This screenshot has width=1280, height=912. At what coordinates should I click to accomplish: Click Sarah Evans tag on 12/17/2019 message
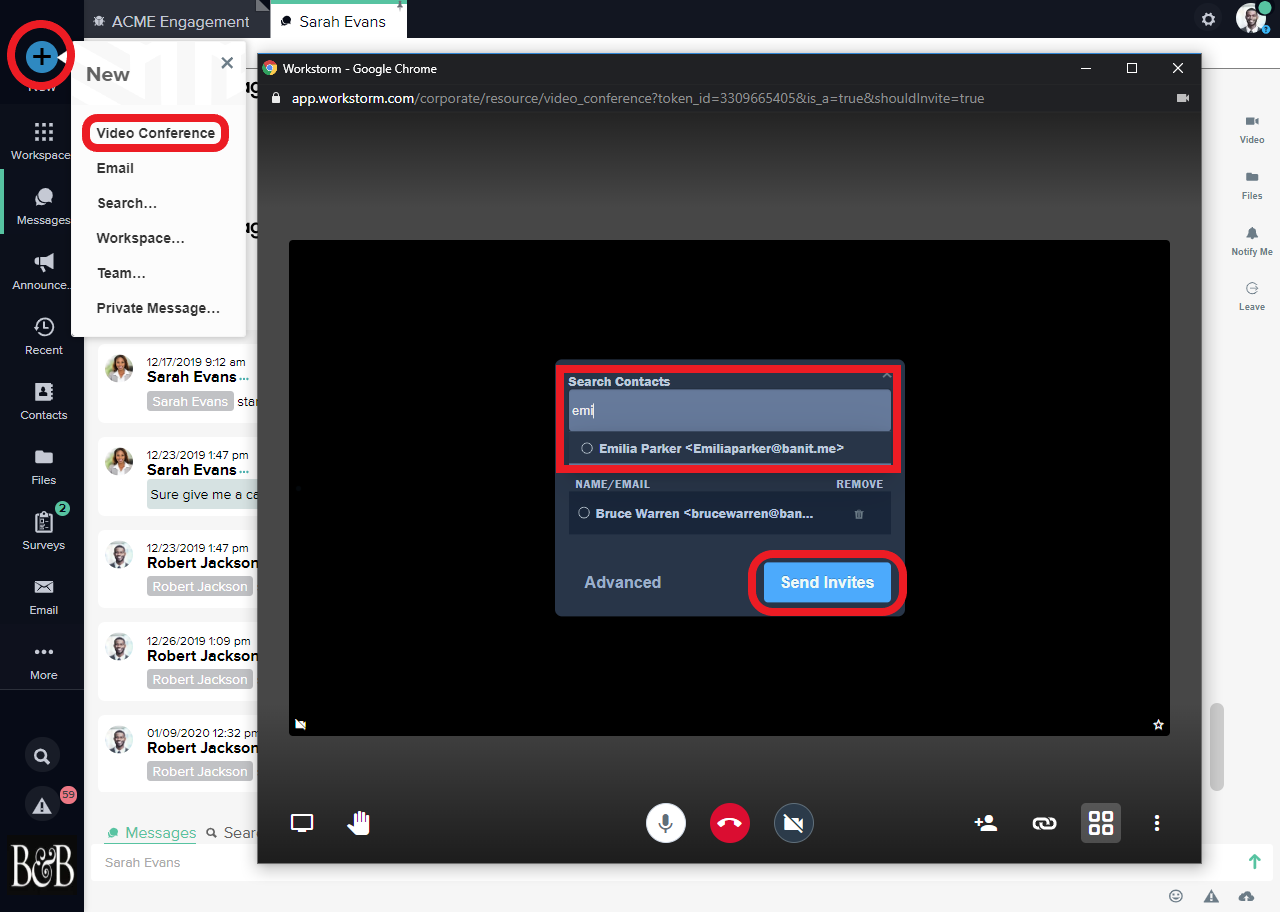click(190, 401)
